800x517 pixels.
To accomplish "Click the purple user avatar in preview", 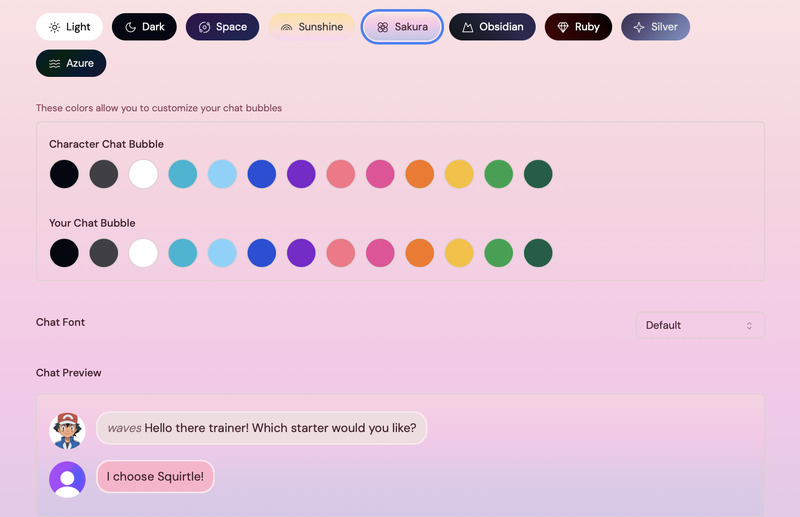I will click(x=67, y=479).
